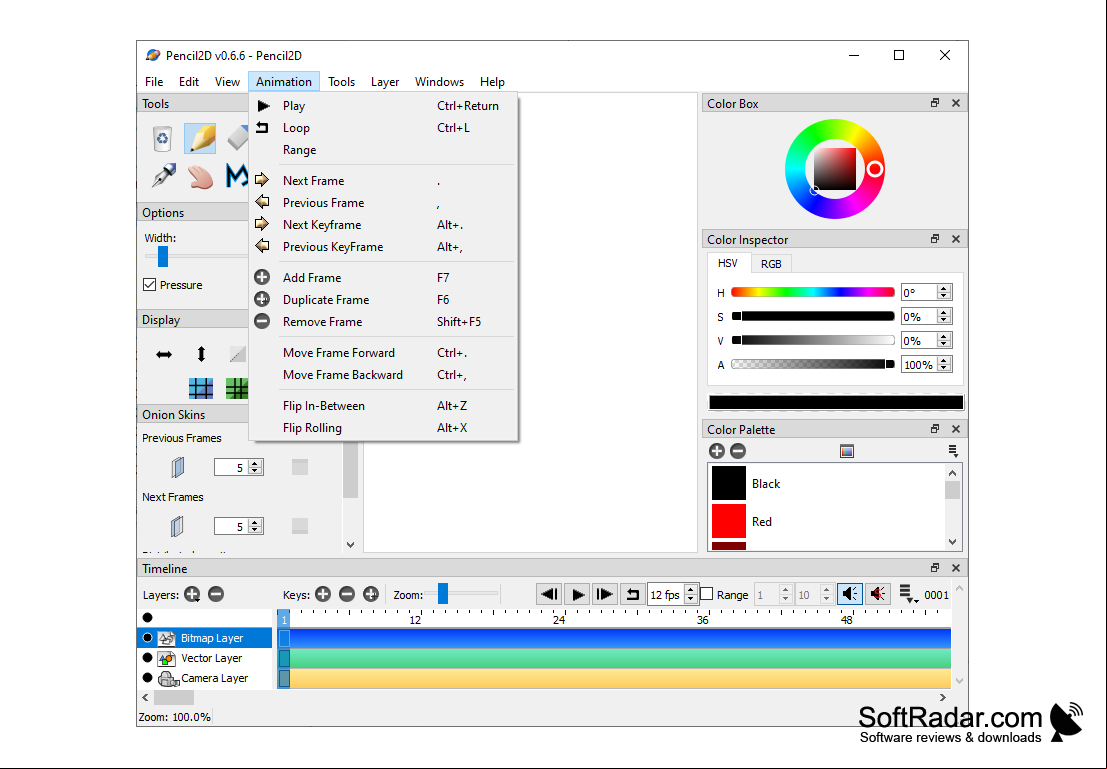Click the Hue value input field
The height and width of the screenshot is (769, 1107).
click(919, 292)
